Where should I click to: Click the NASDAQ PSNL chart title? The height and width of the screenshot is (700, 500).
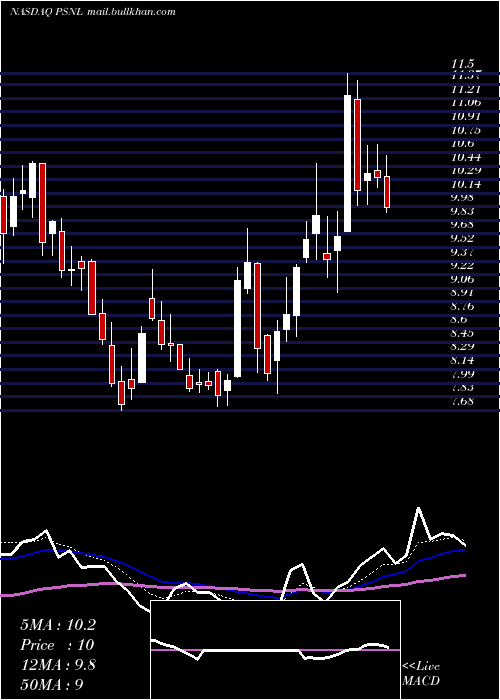point(46,12)
